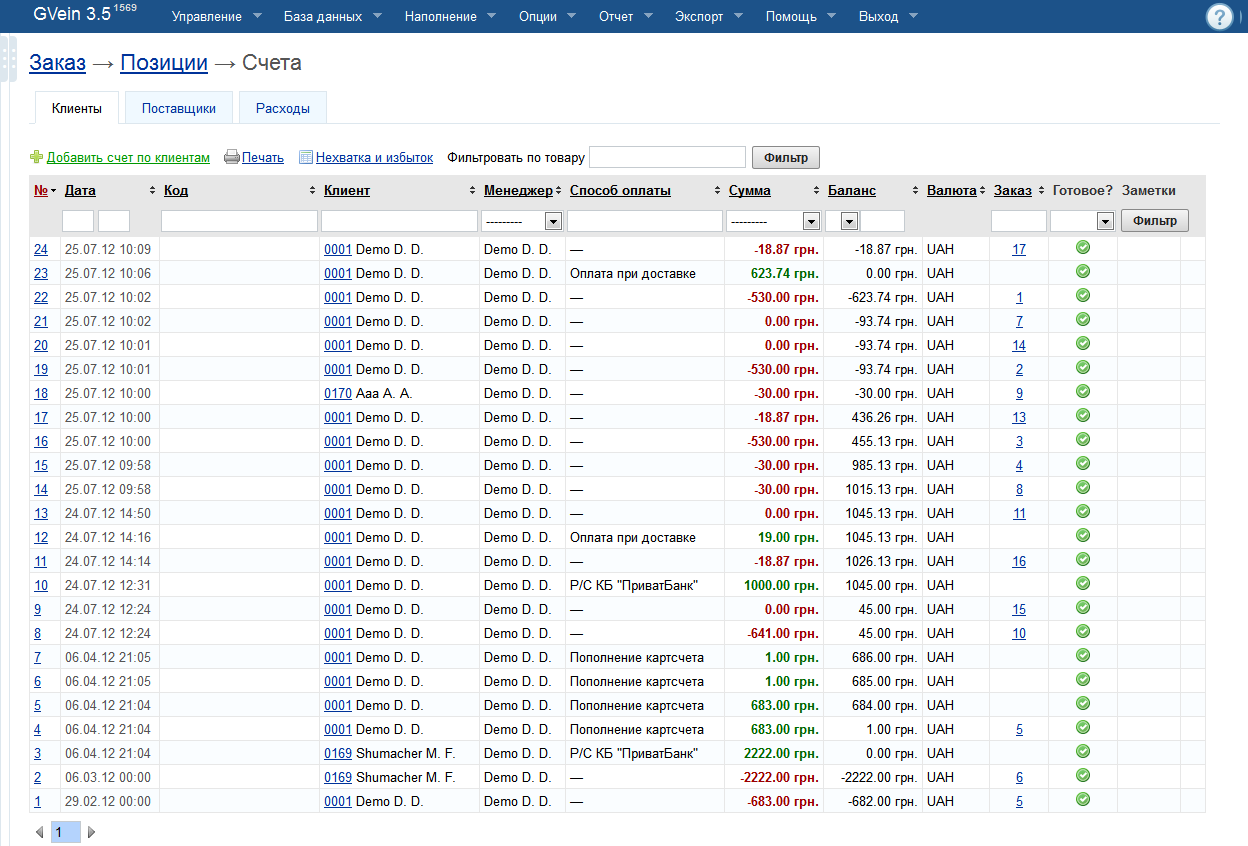Click the Код column filter input field
This screenshot has width=1248, height=846.
239,221
